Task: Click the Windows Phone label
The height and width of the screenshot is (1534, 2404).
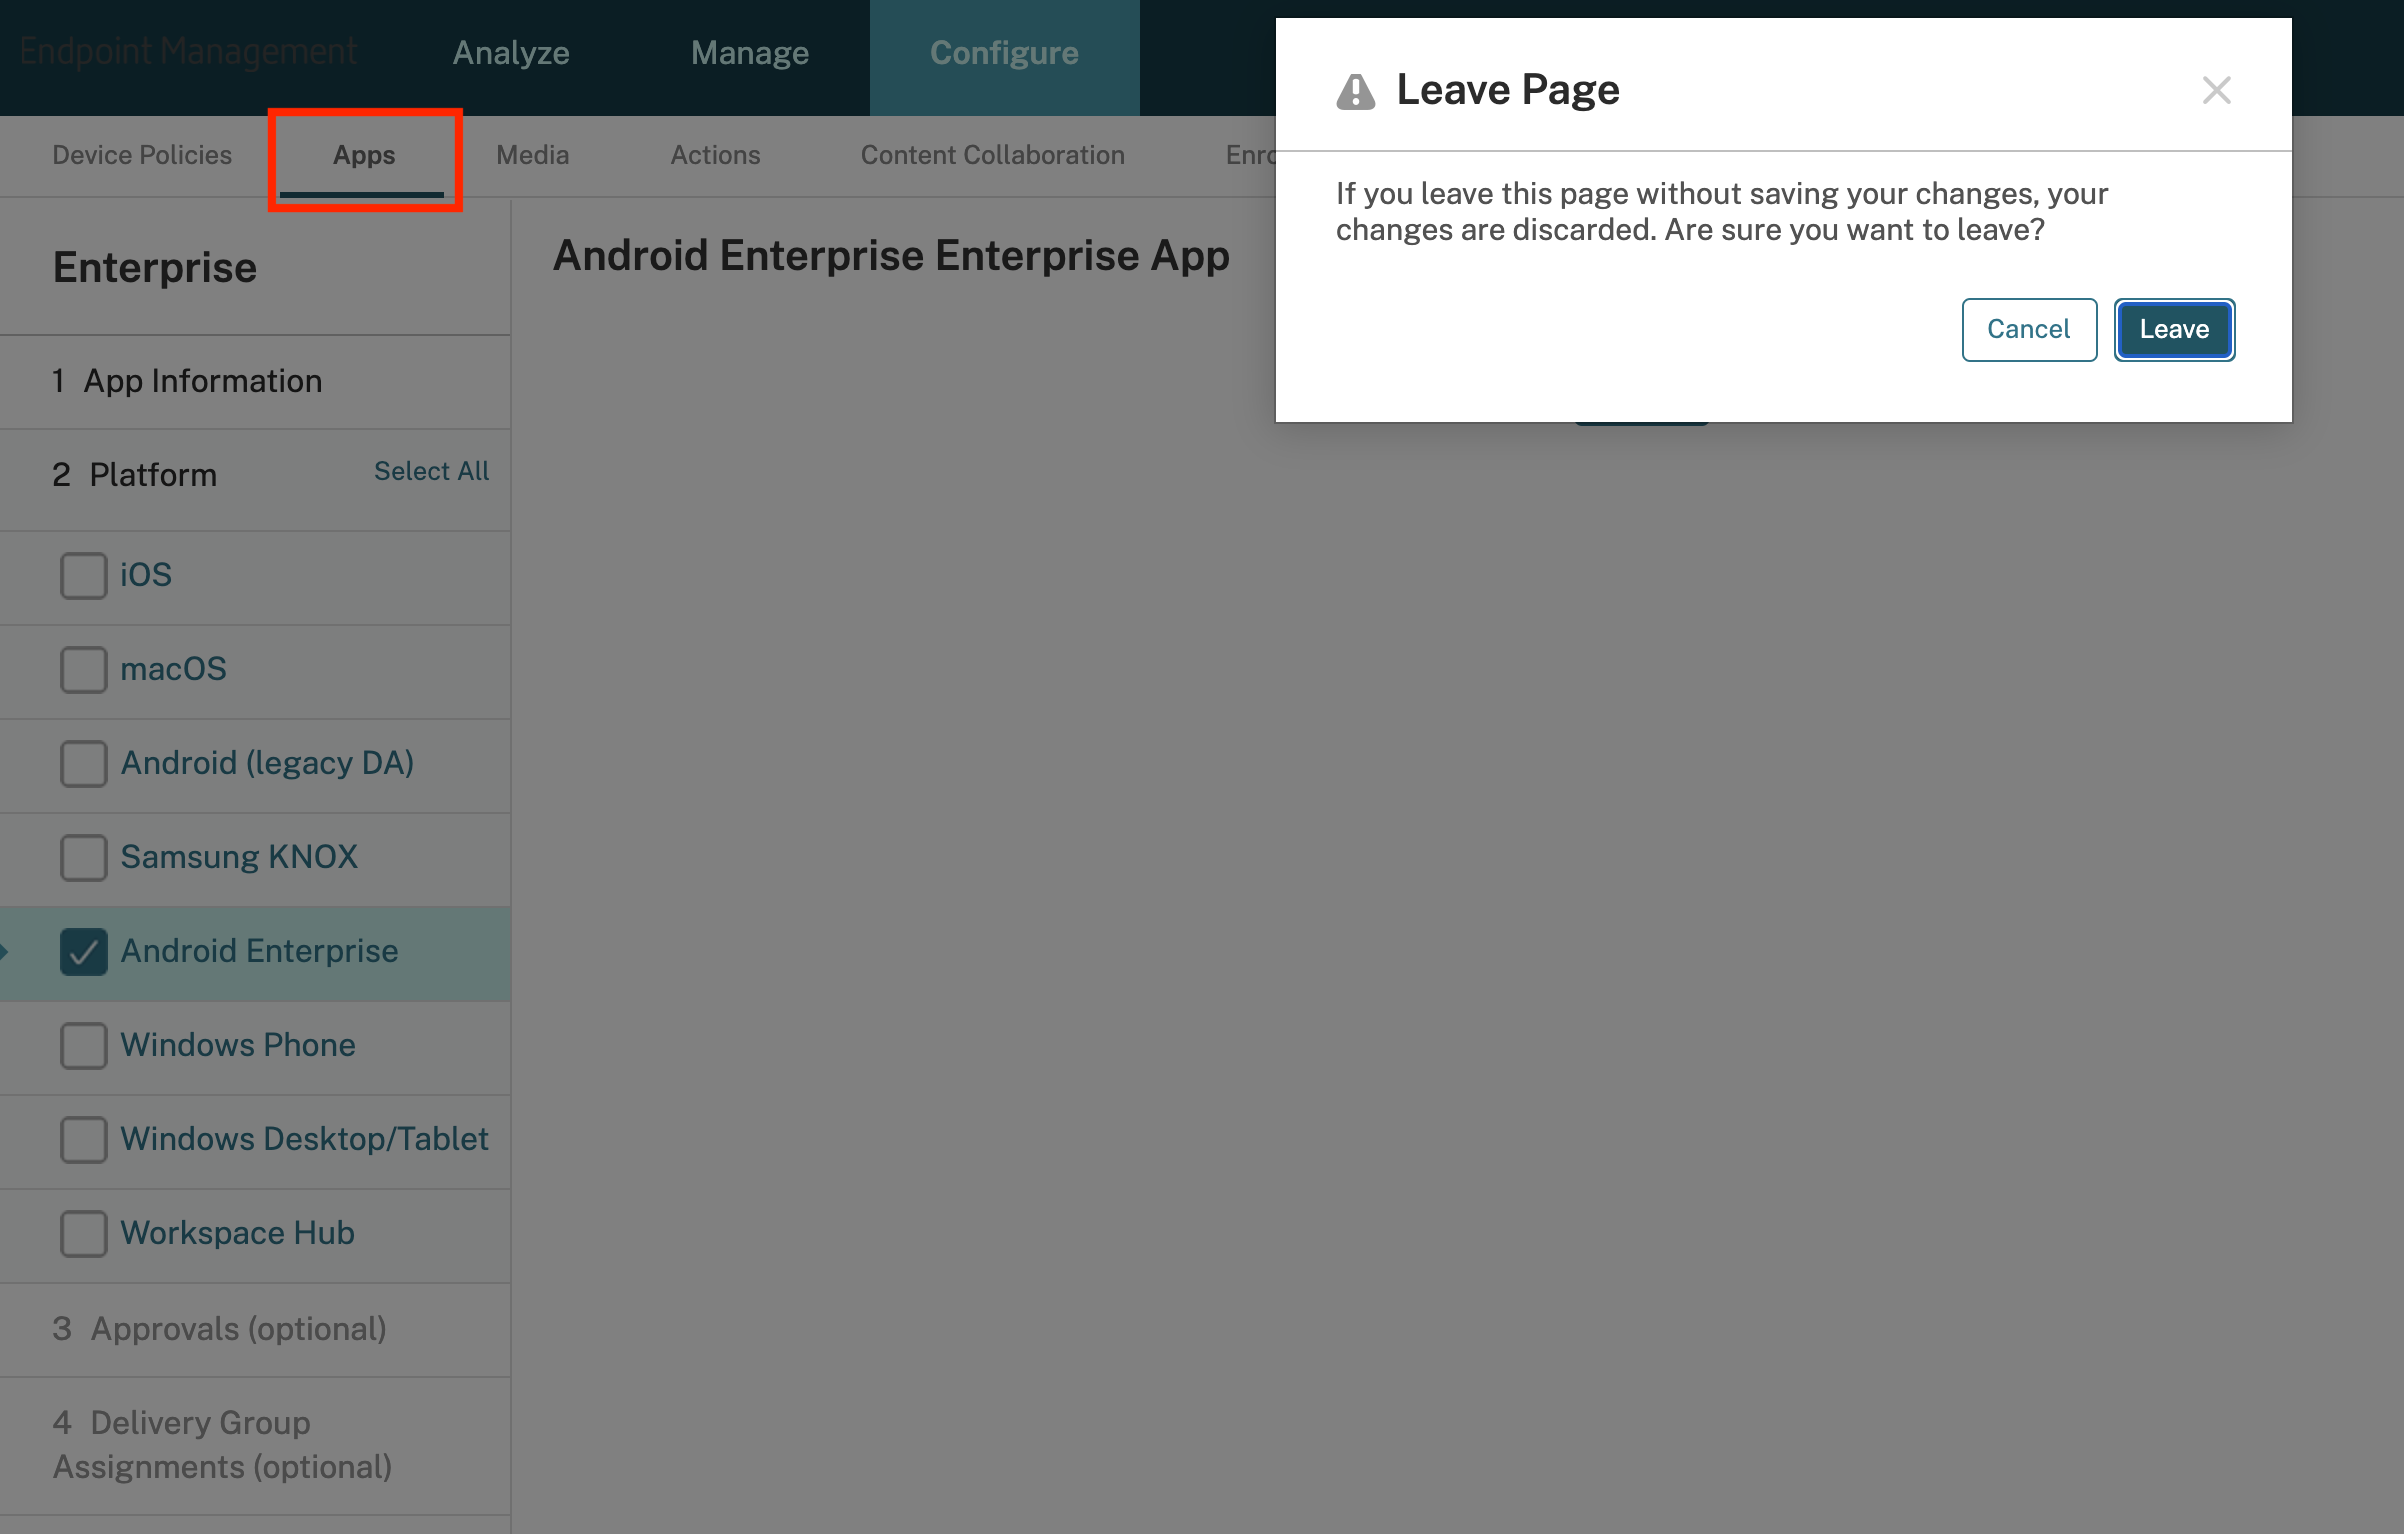Action: click(238, 1045)
